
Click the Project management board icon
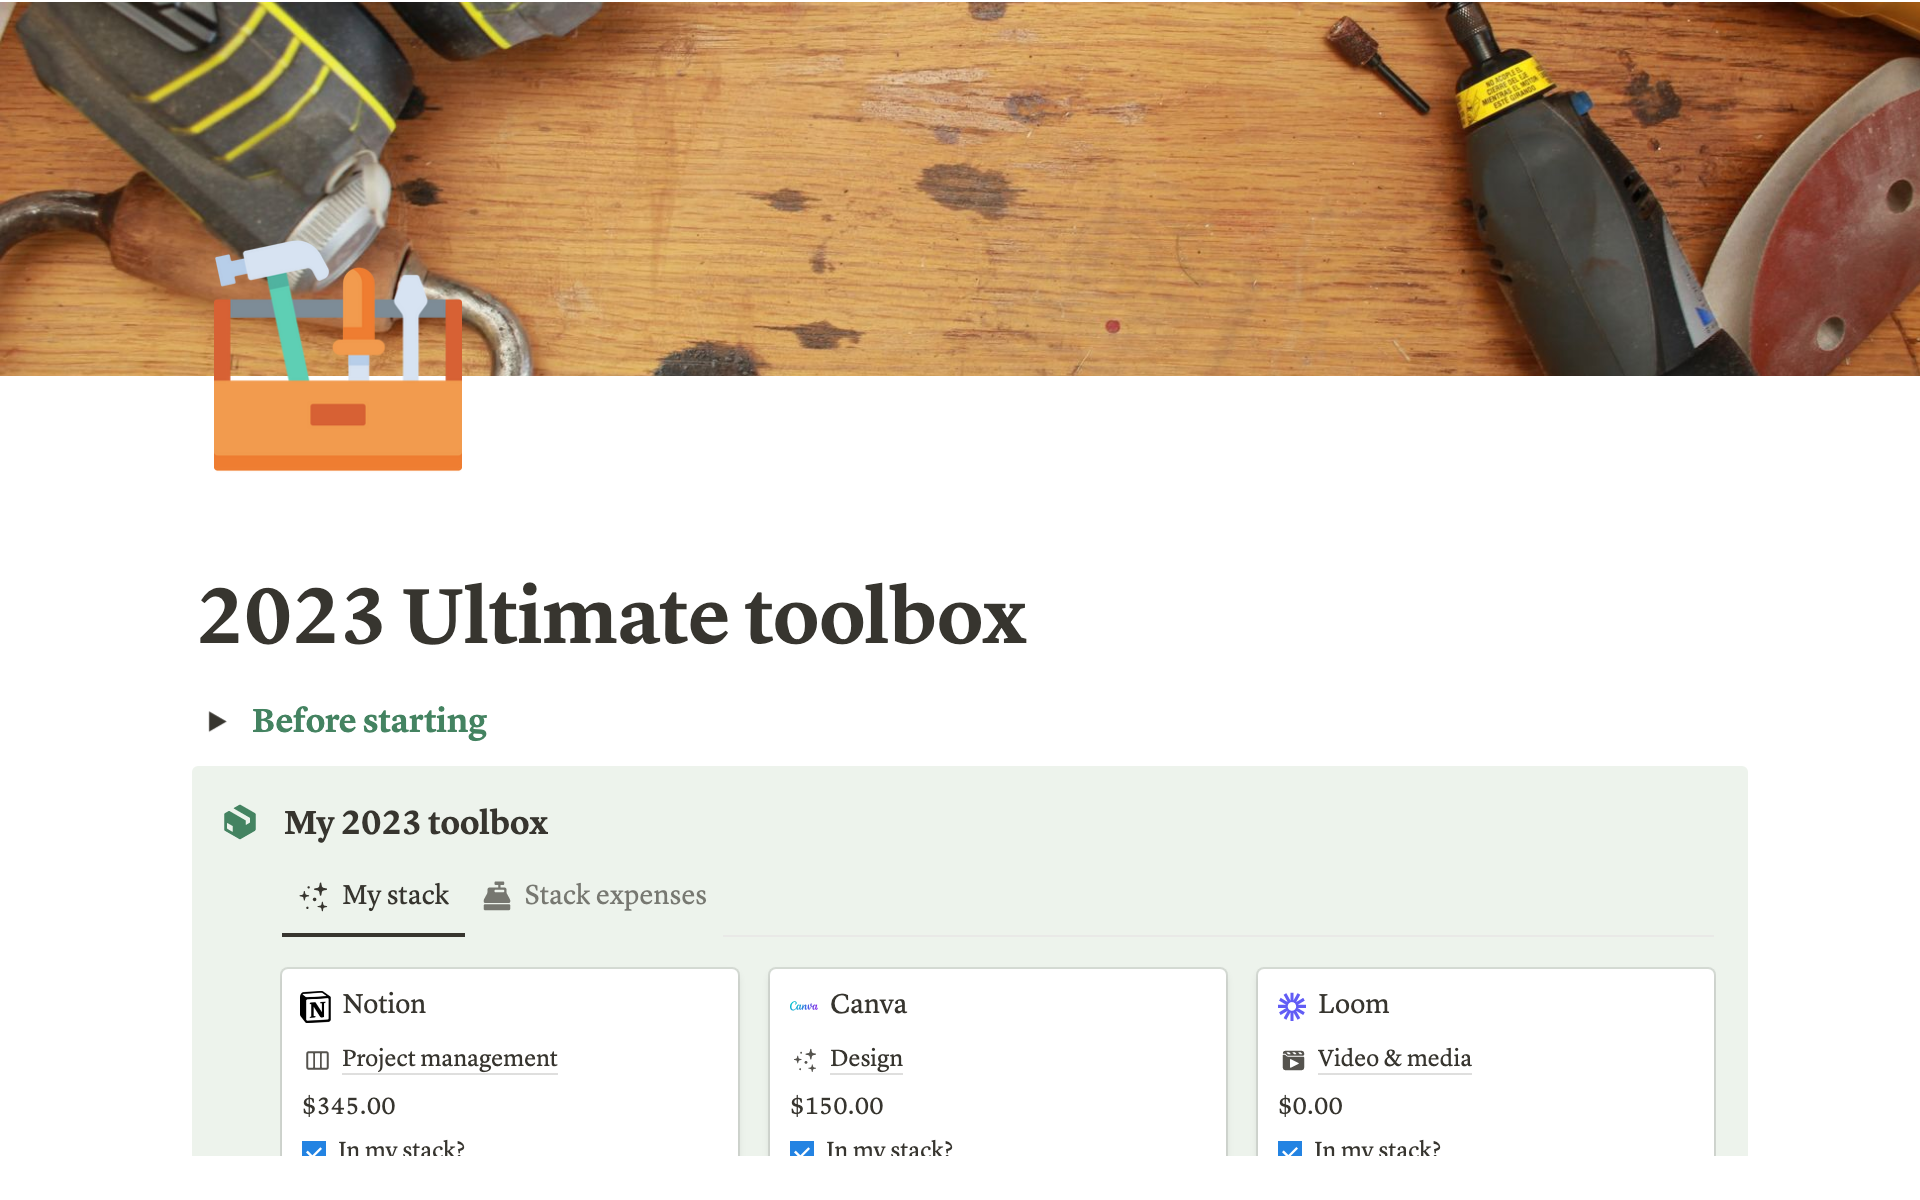317,1060
